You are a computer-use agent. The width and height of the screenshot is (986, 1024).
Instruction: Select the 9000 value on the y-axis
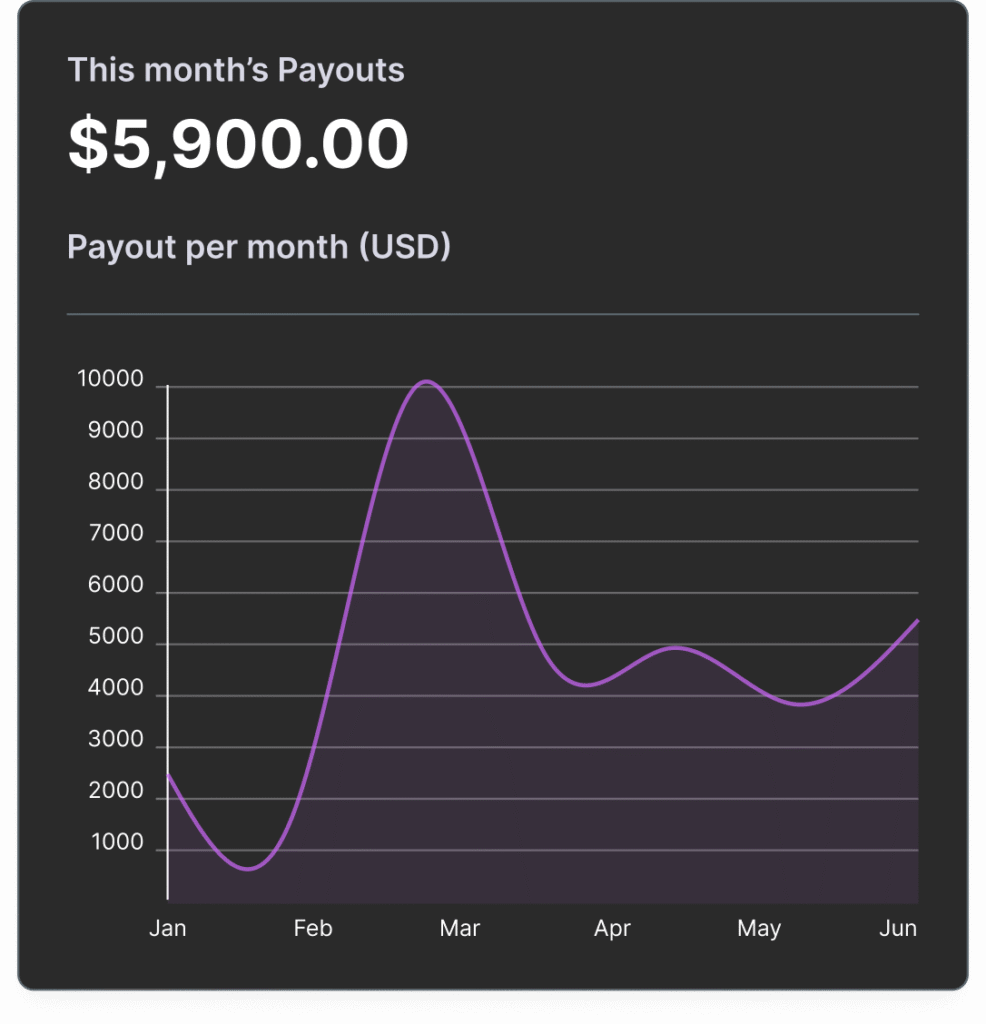pos(116,432)
